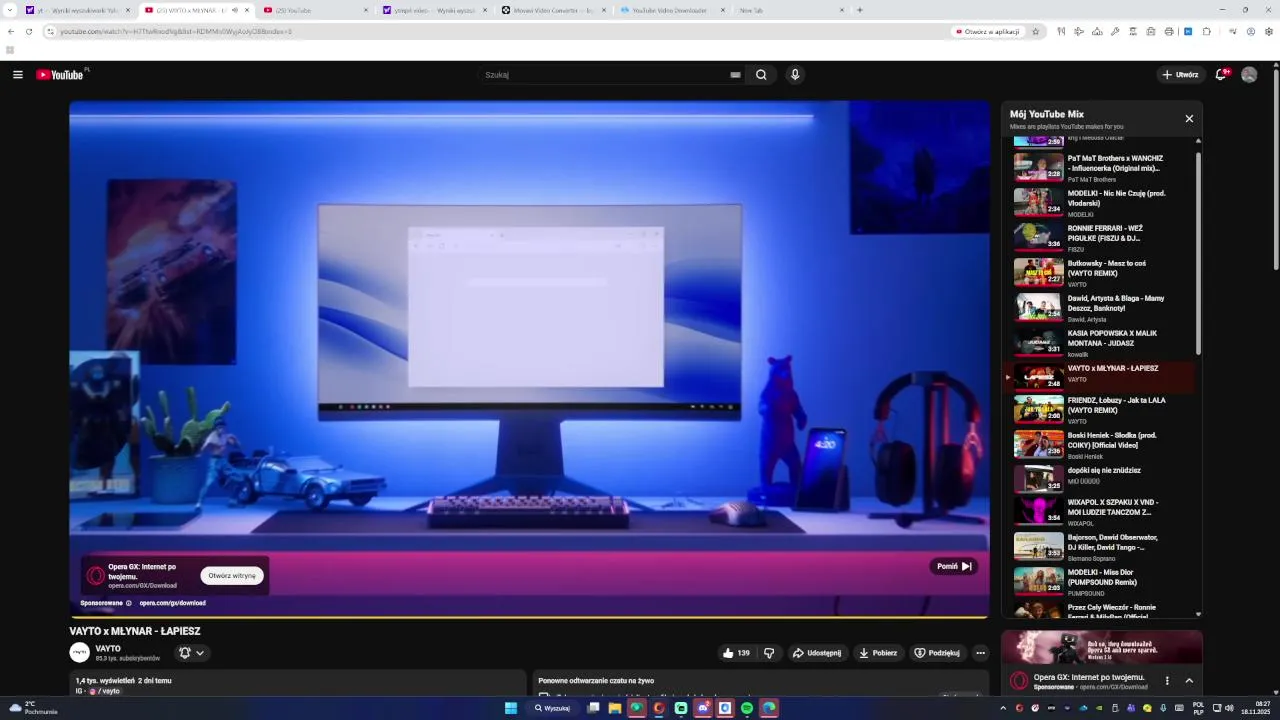Click the Wyszukaj taskbar search box
1280x720 pixels.
(x=553, y=708)
